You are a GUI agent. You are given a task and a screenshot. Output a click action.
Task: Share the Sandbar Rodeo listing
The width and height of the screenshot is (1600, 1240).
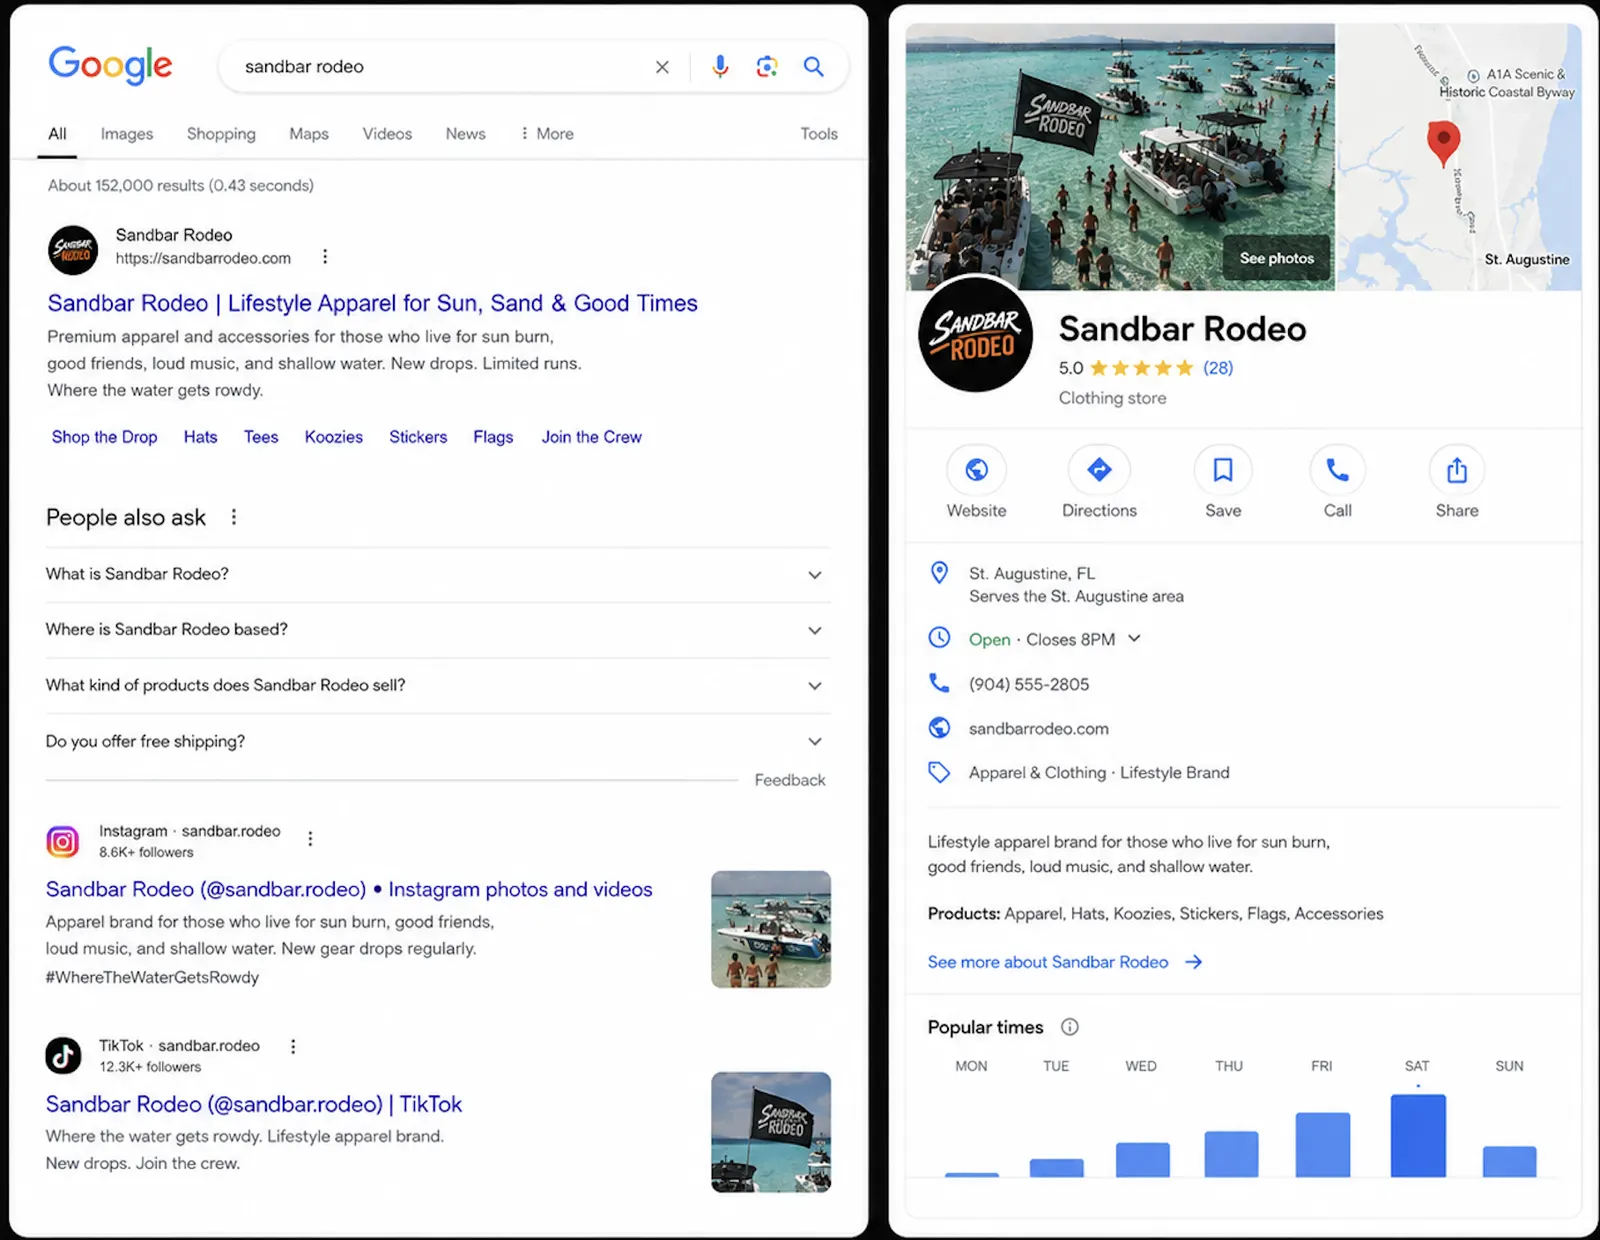pyautogui.click(x=1457, y=470)
